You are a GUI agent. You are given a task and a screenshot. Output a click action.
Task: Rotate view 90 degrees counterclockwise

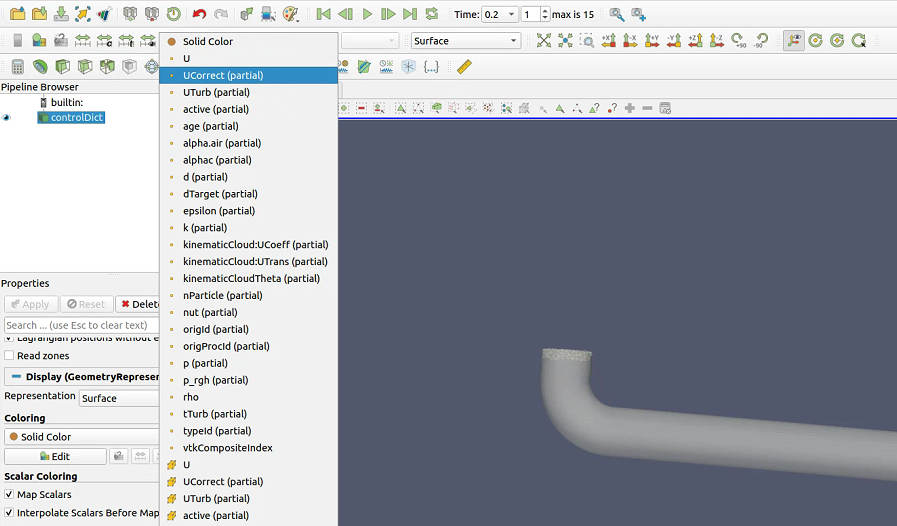pyautogui.click(x=761, y=40)
